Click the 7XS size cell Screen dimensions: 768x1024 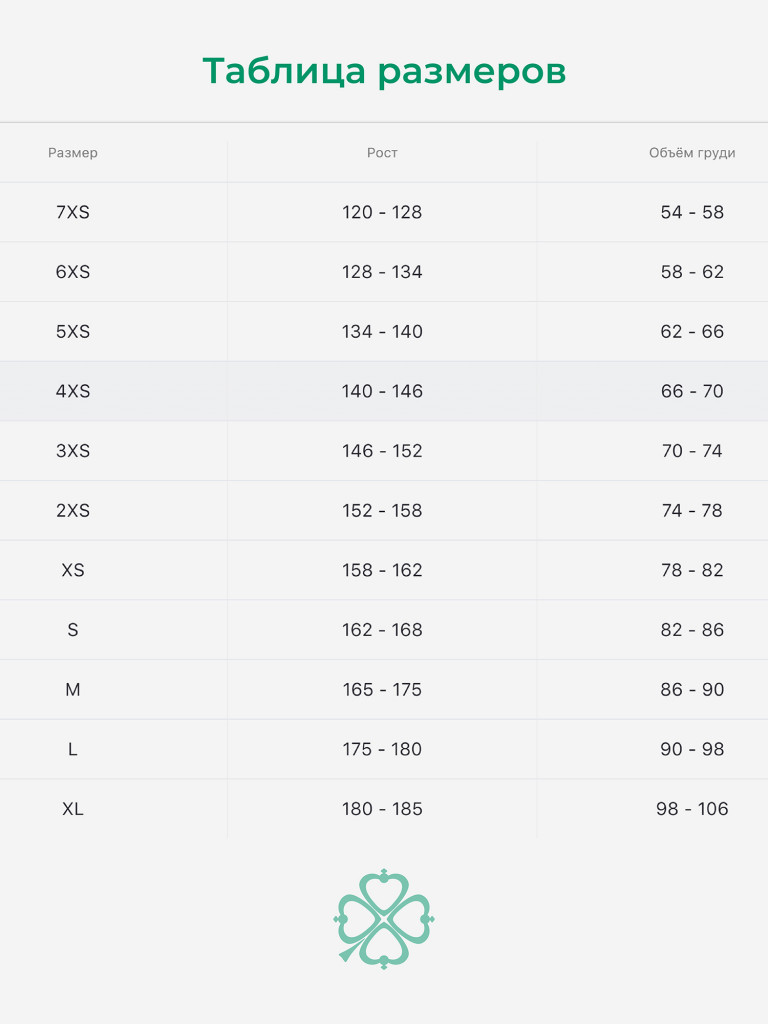point(73,212)
